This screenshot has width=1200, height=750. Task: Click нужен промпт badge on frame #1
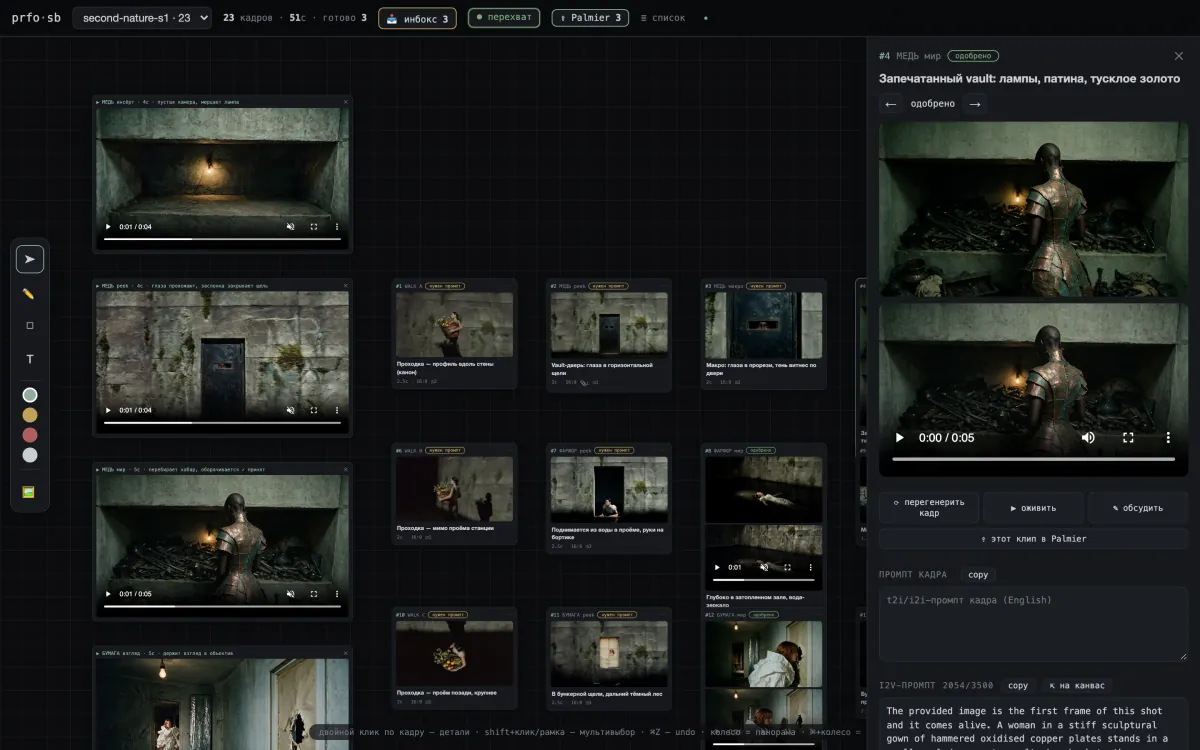pos(446,286)
